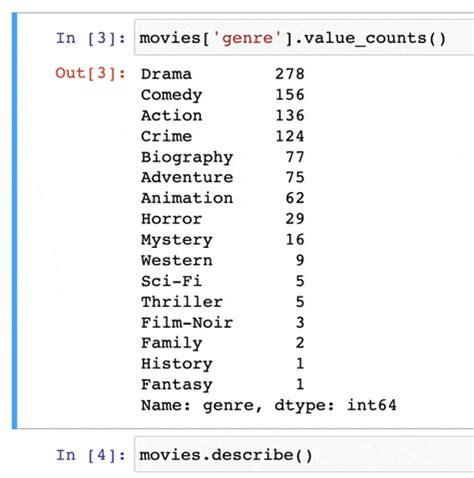The image size is (474, 478).
Task: Click the Drama row in output
Action: (223, 74)
